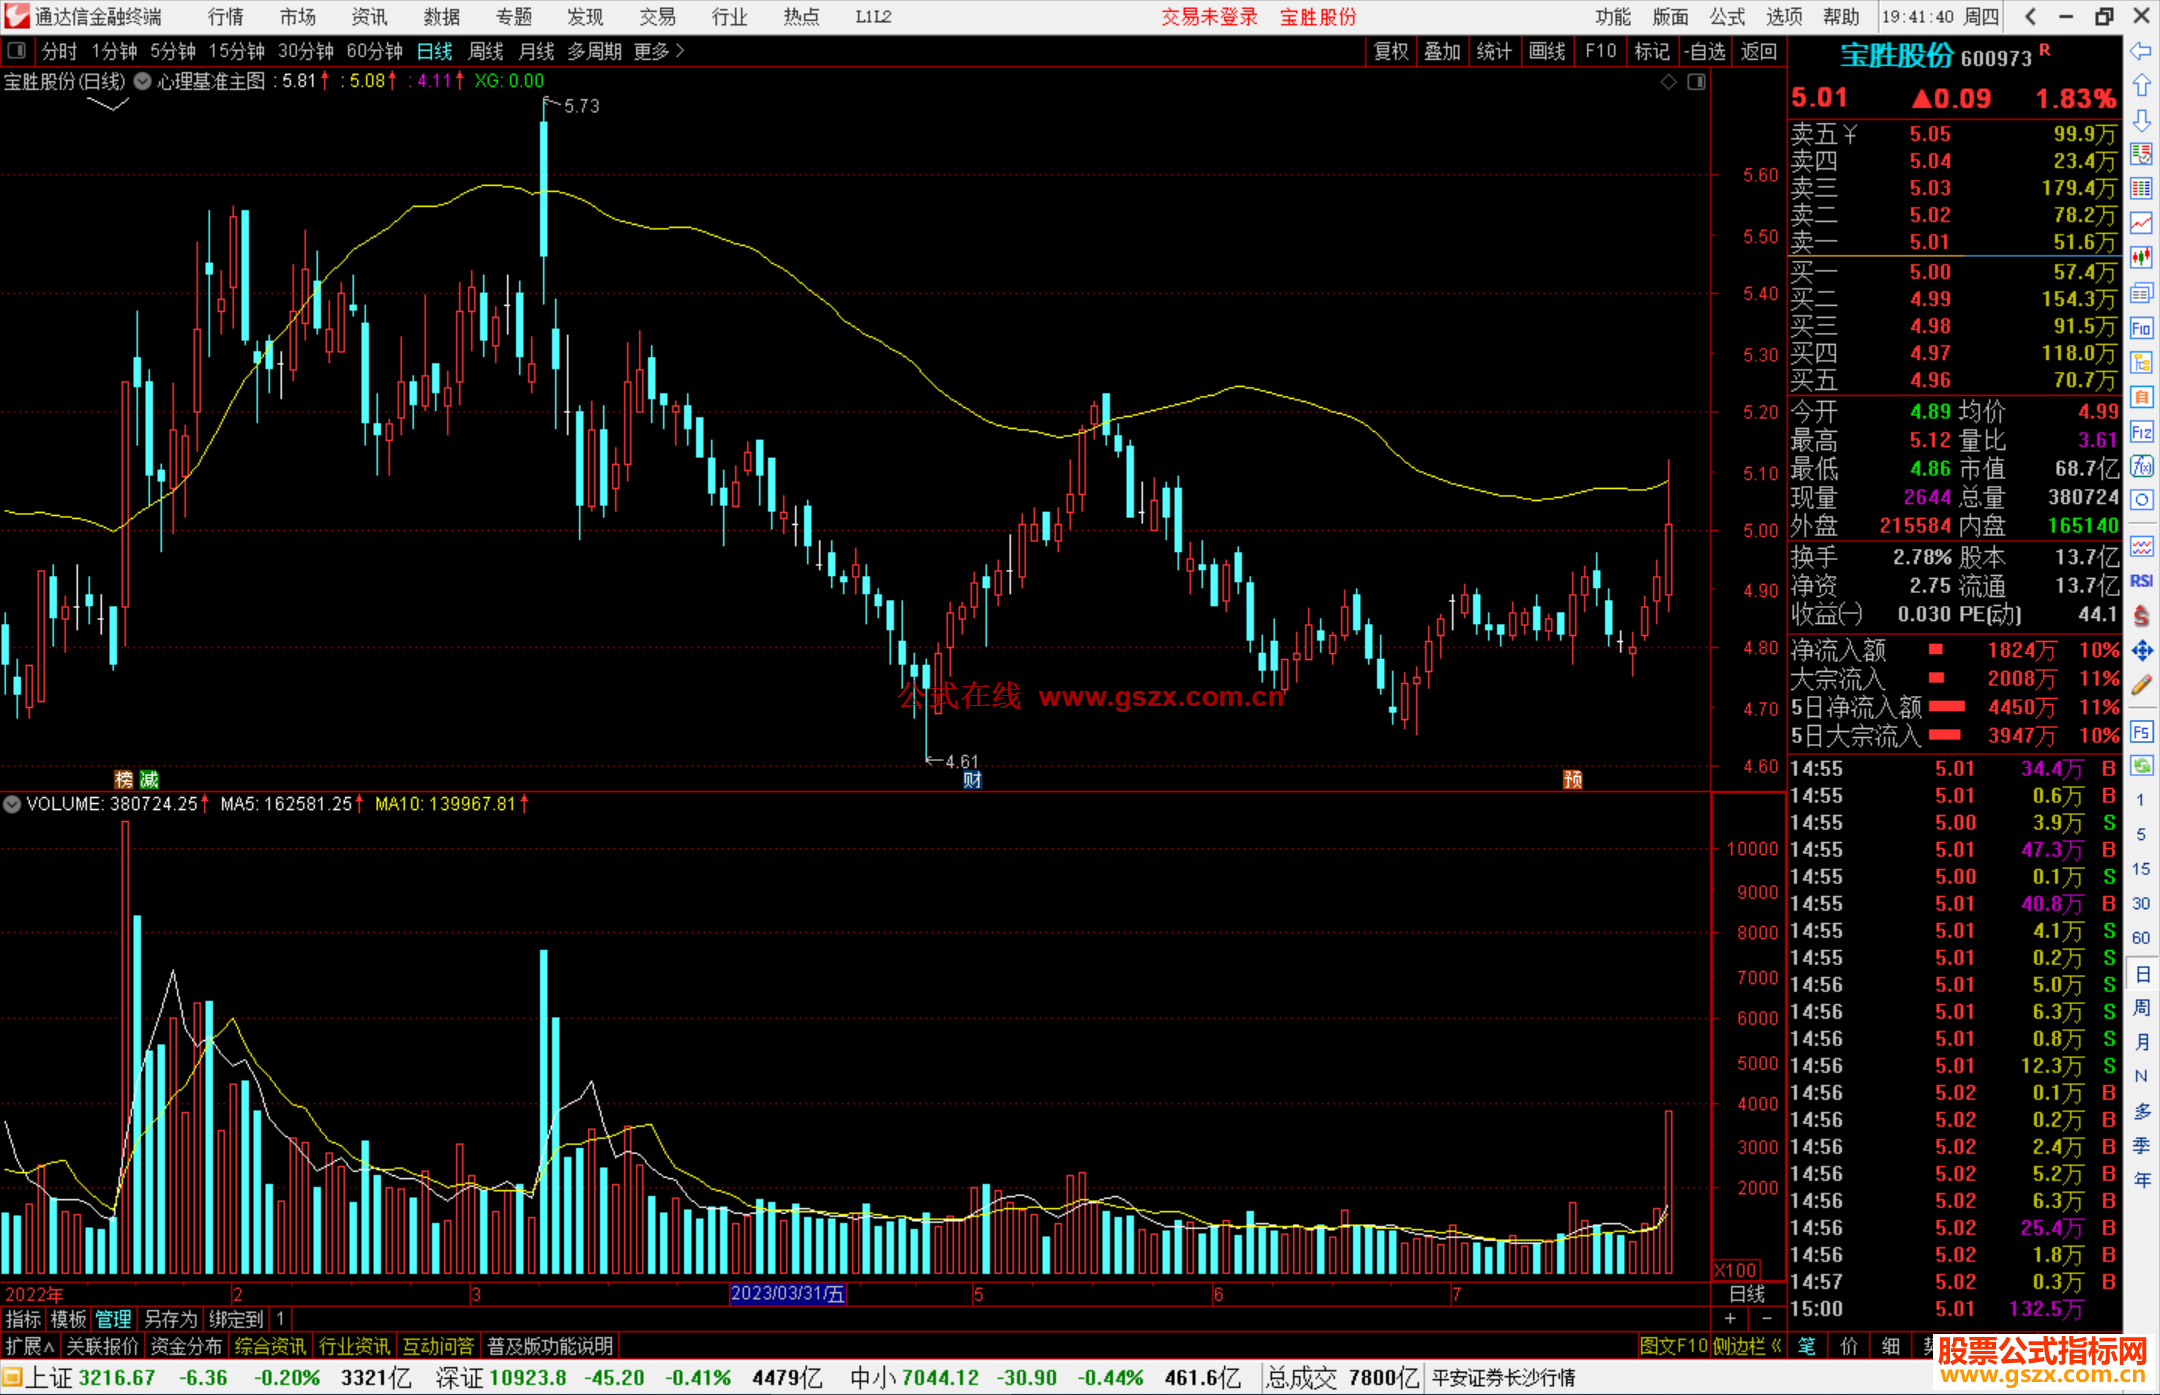
Task: Select the candlestick chart icon in sidebar
Action: point(2141,258)
